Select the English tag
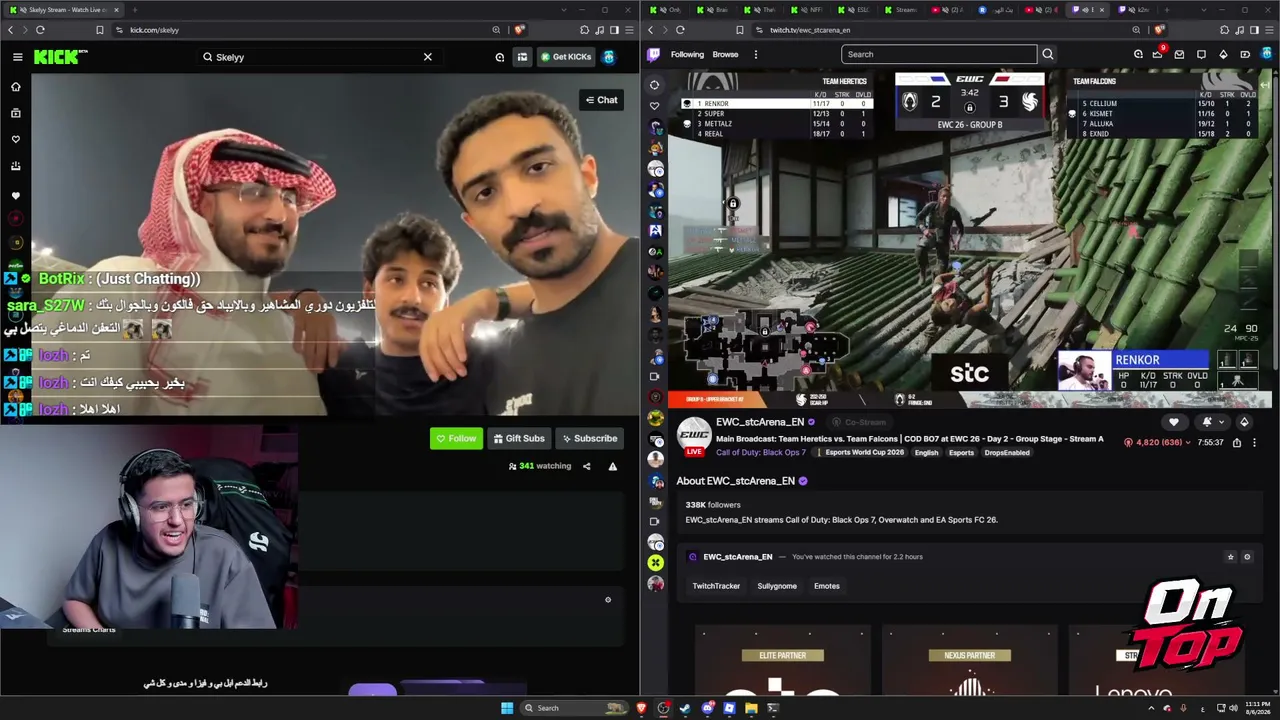Viewport: 1280px width, 720px height. [926, 453]
